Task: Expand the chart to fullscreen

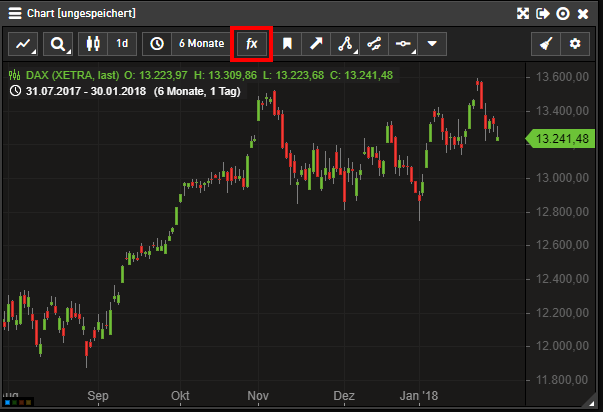Action: [x=523, y=14]
